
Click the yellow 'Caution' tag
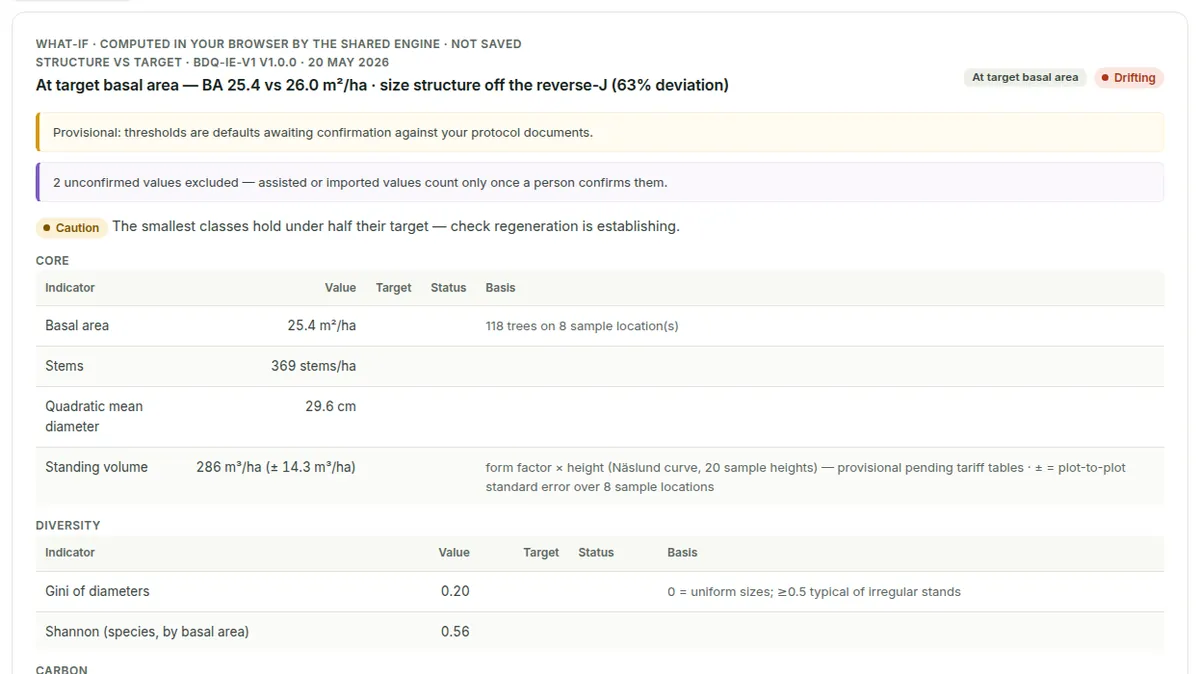coord(71,228)
